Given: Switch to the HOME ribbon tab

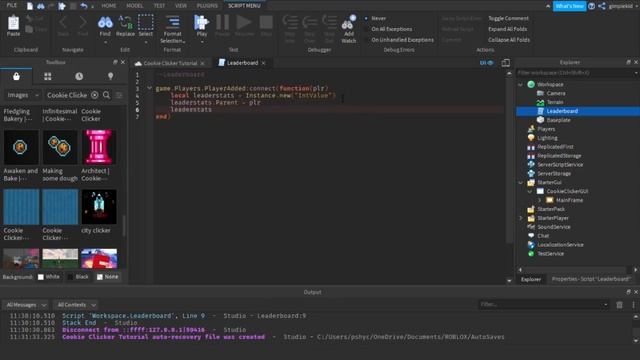Looking at the screenshot, I should point(109,6).
